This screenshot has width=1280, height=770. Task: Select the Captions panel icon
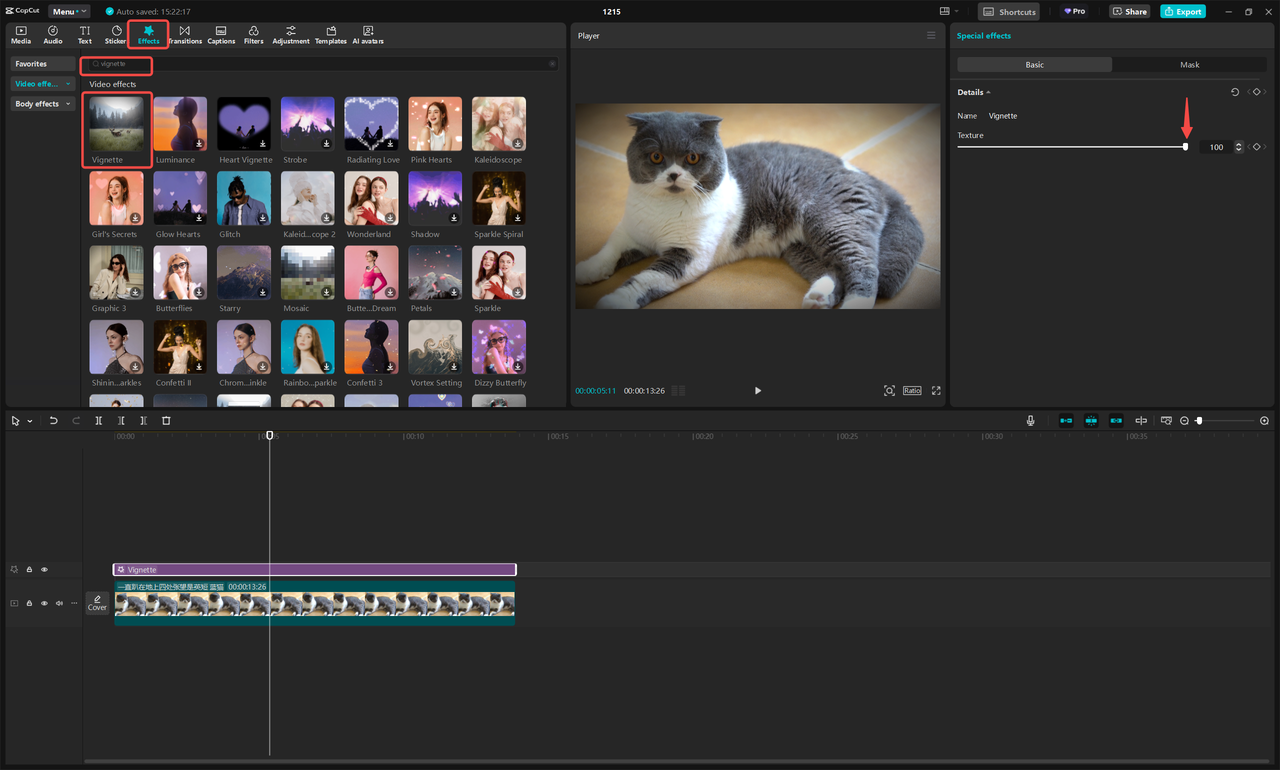tap(221, 33)
